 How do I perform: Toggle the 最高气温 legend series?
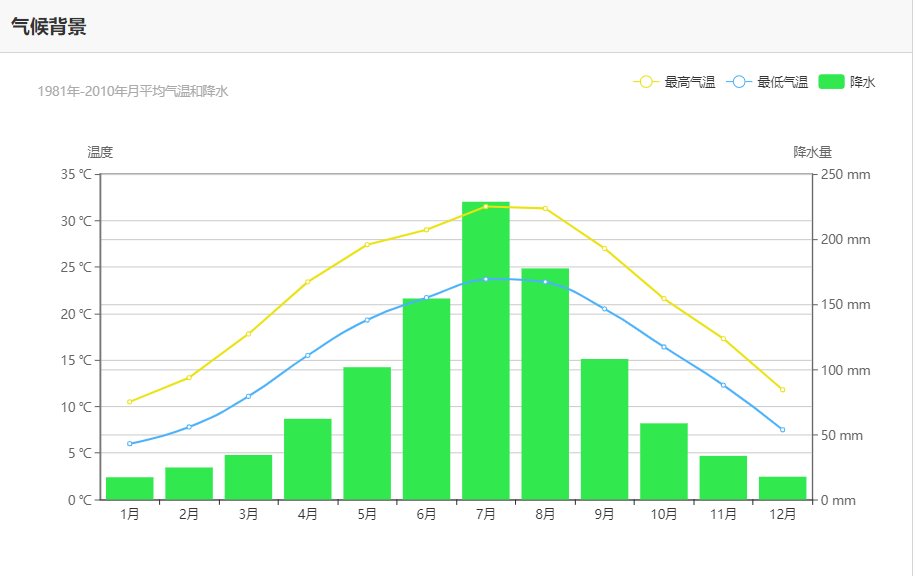675,82
